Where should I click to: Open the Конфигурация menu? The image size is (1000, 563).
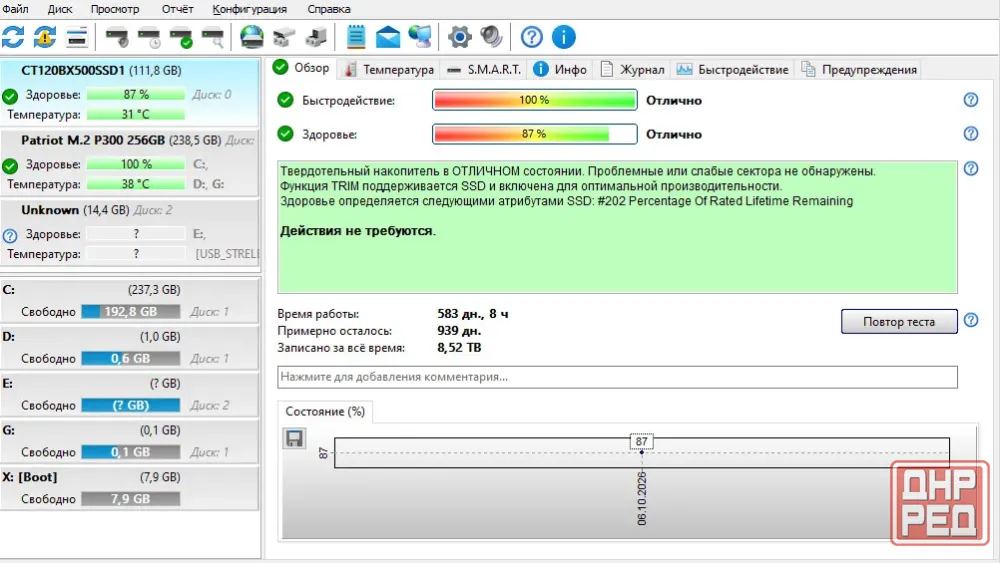249,9
